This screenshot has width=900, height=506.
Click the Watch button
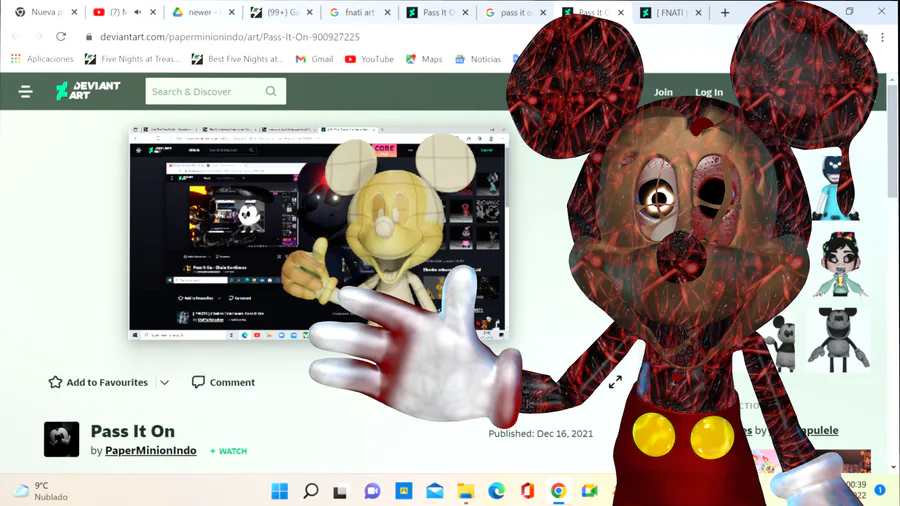coord(228,451)
